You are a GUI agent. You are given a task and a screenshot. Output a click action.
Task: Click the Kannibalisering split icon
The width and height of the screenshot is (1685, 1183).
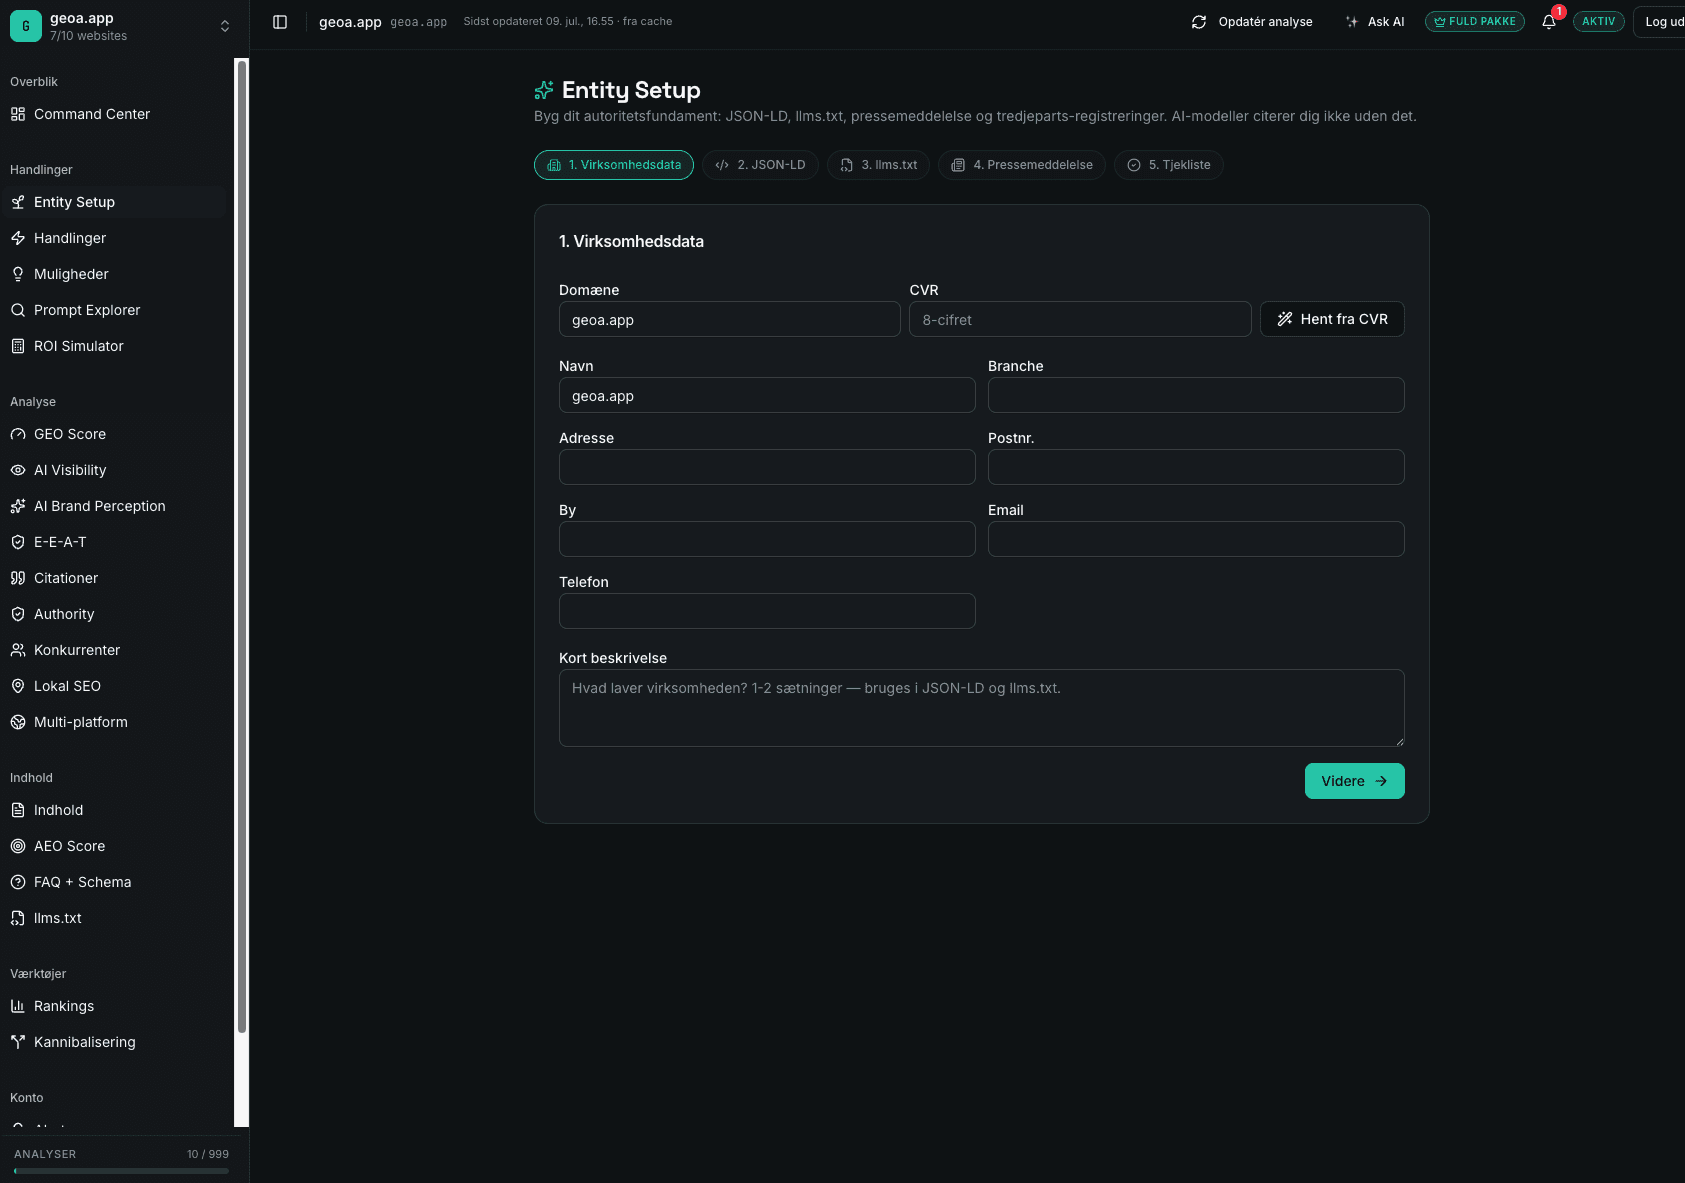coord(18,1042)
